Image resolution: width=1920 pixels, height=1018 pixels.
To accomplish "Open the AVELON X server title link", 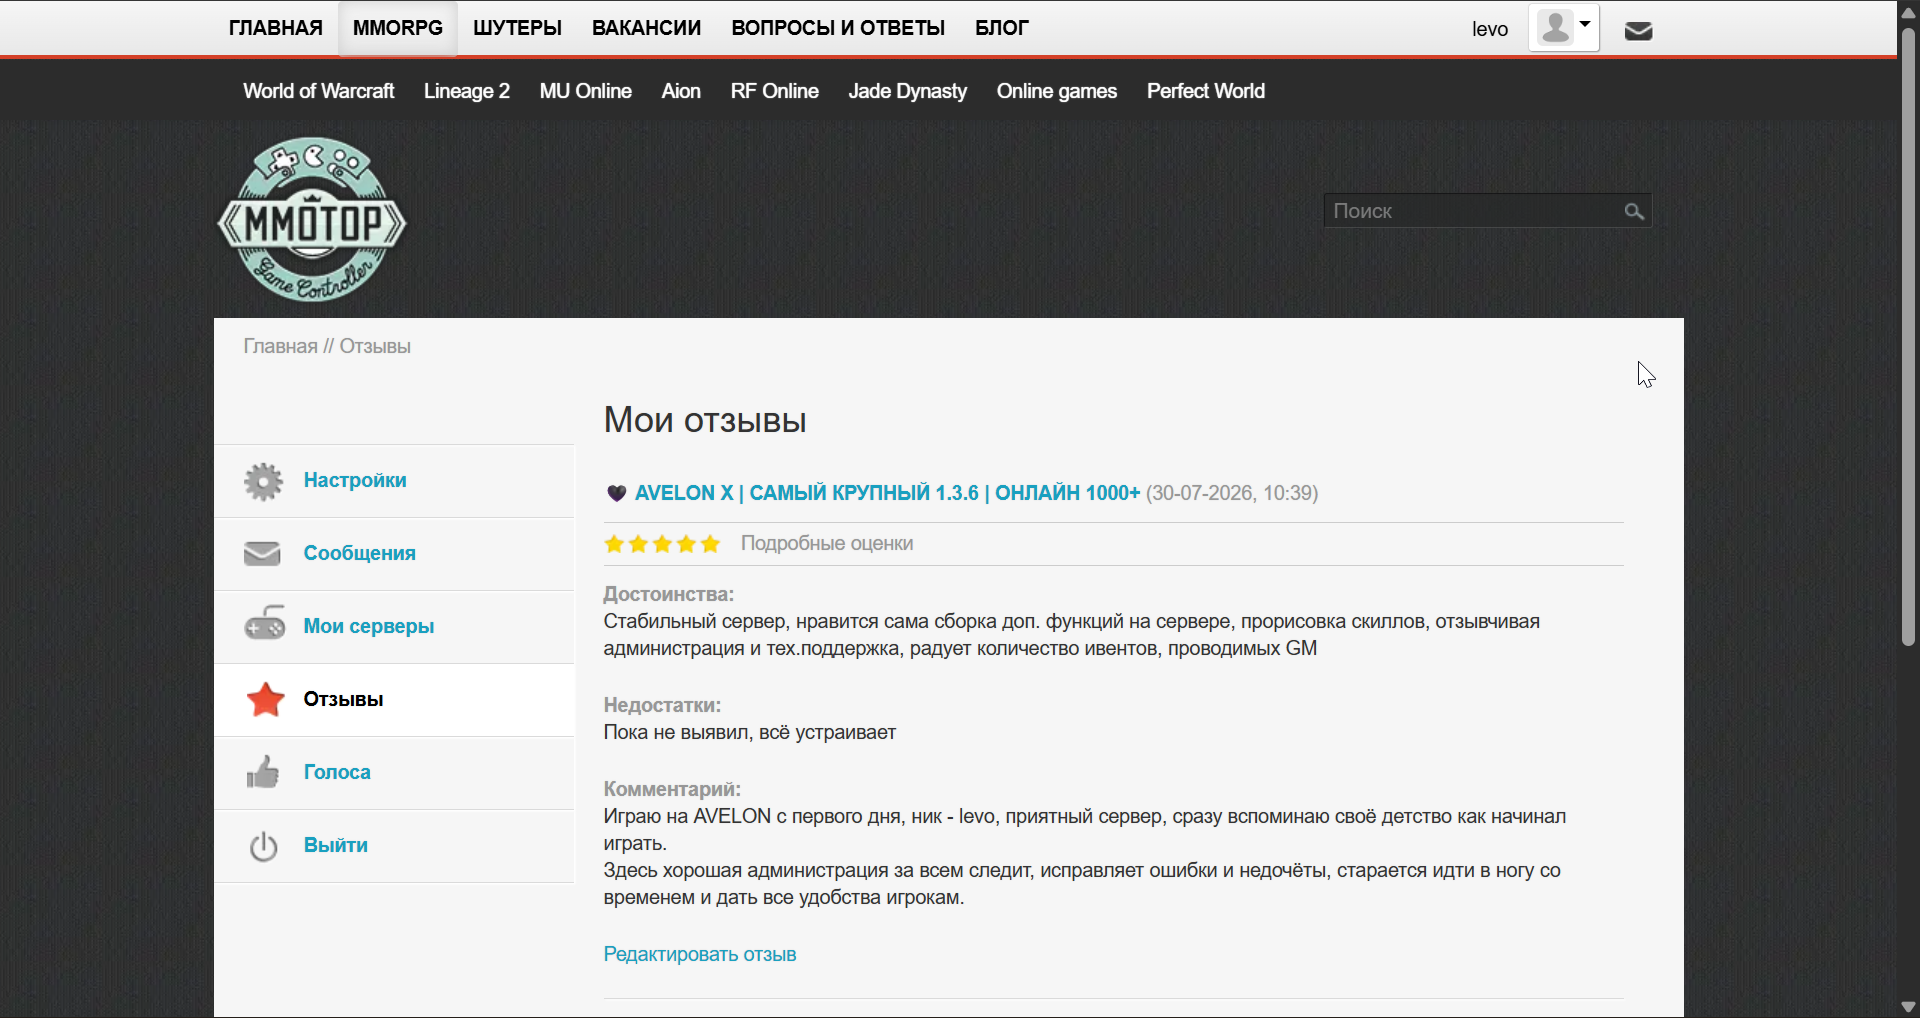I will click(887, 493).
